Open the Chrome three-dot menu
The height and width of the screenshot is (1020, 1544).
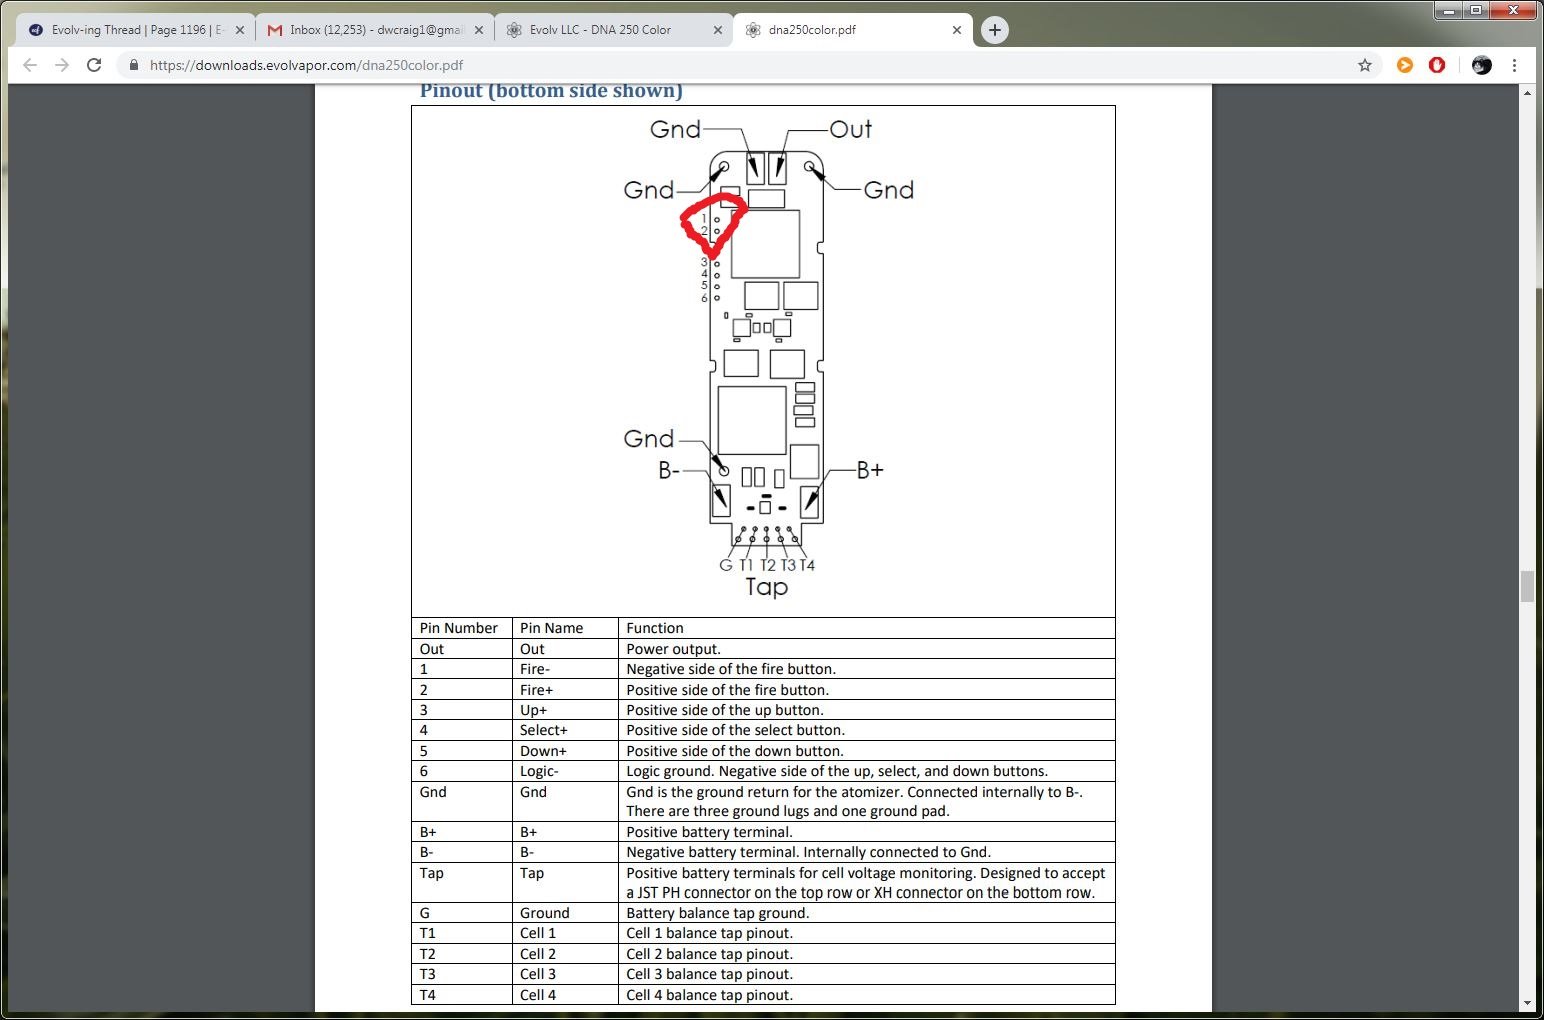click(1515, 65)
